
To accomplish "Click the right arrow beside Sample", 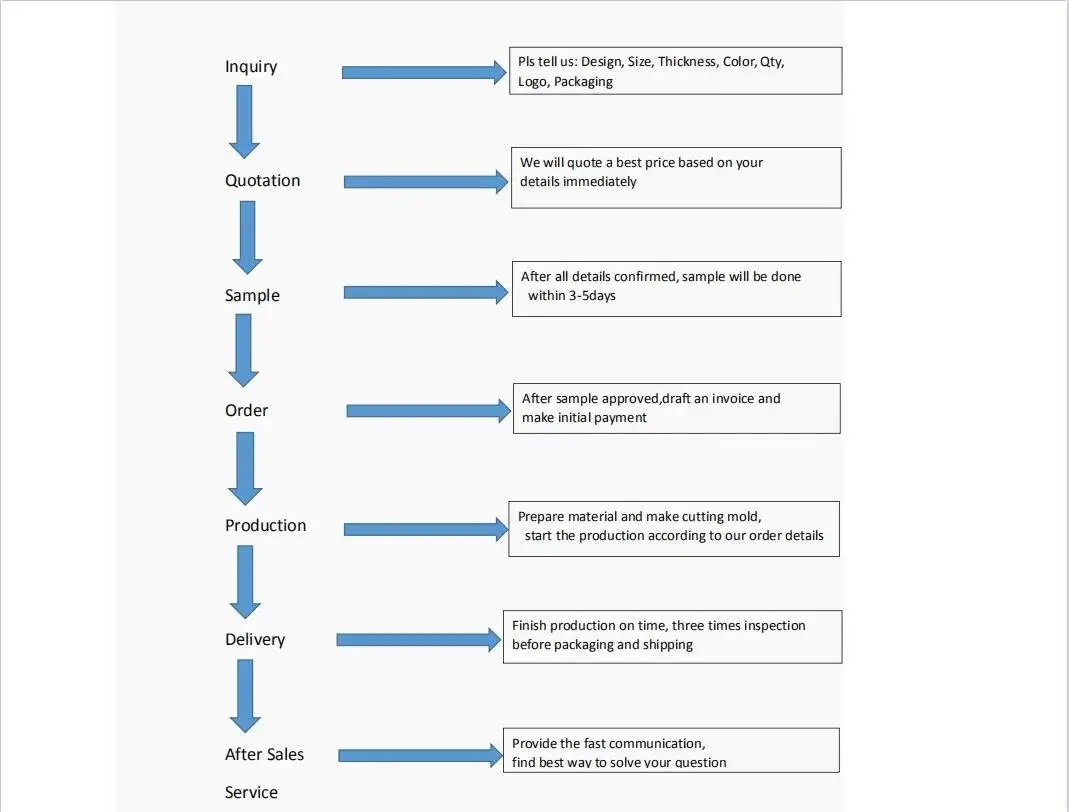I will tap(426, 292).
